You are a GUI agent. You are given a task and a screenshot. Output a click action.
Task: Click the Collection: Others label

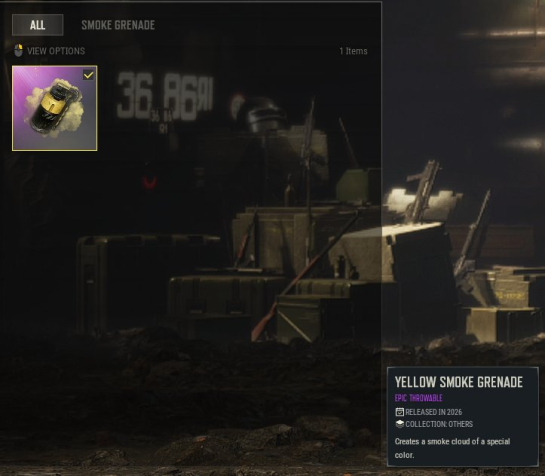tap(439, 424)
